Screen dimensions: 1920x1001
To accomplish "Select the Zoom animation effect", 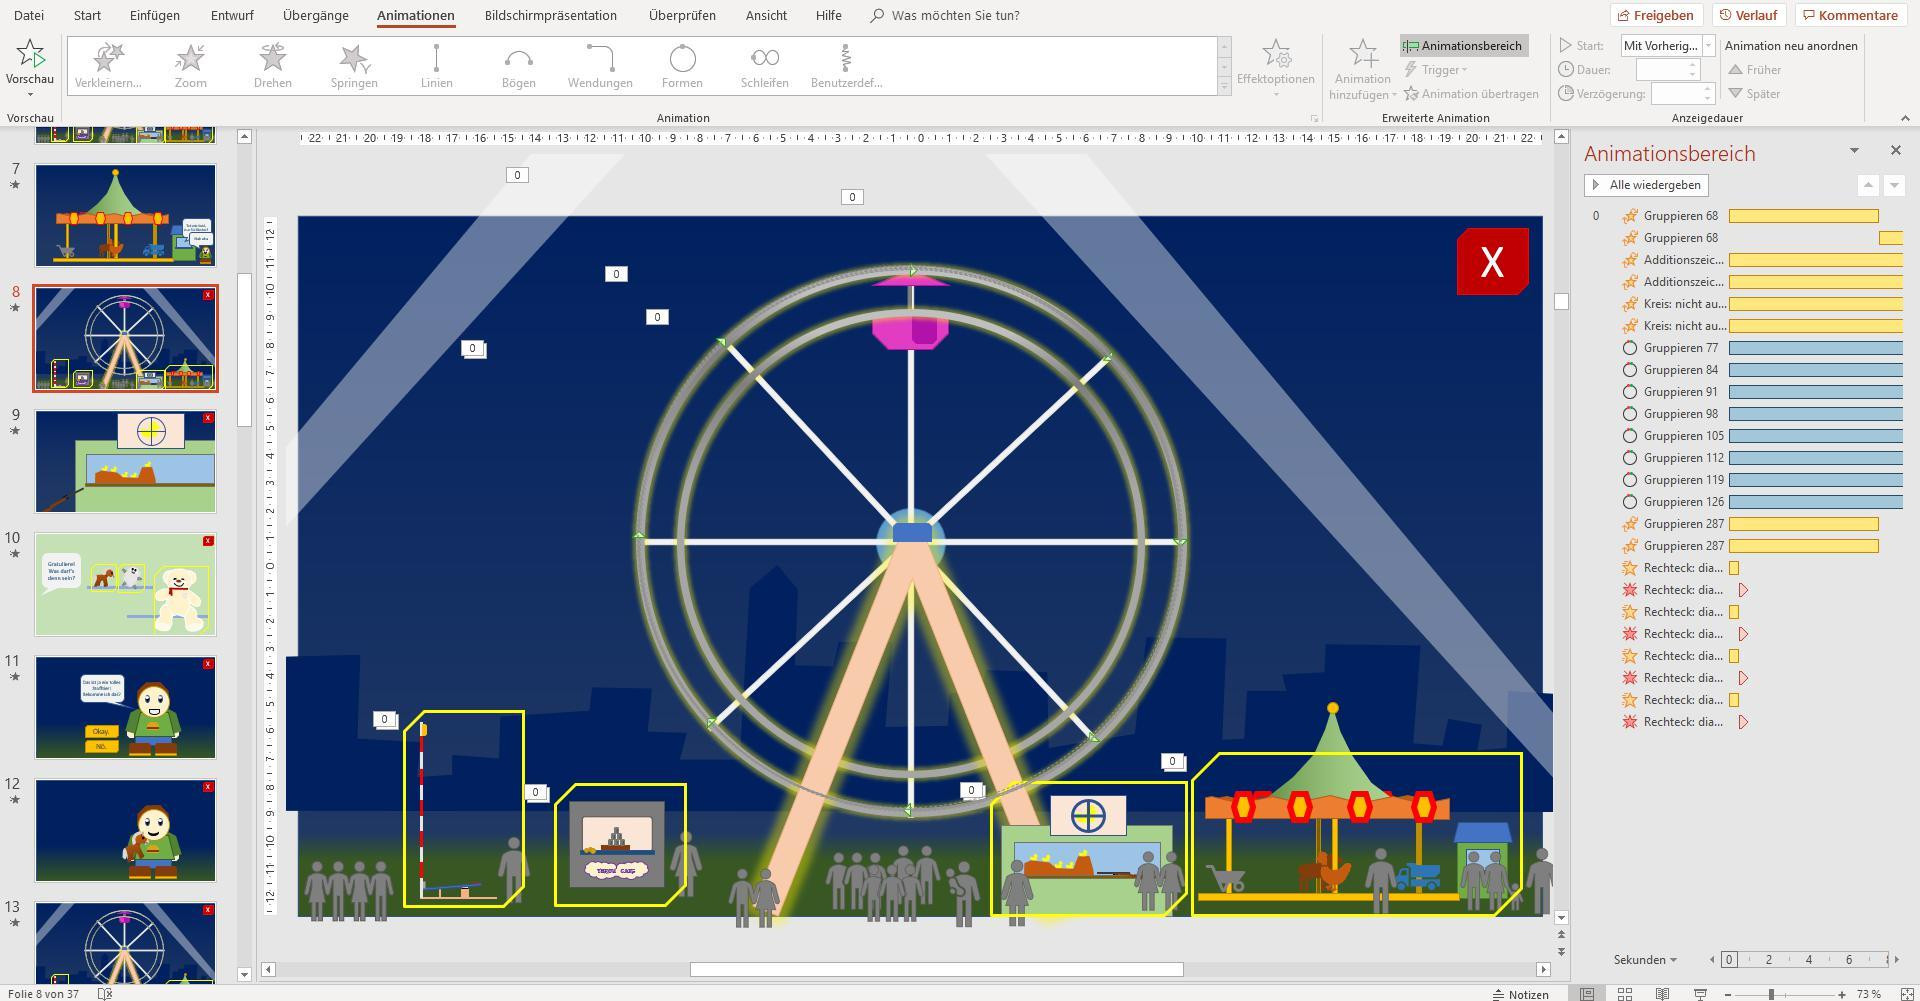I will pyautogui.click(x=190, y=66).
